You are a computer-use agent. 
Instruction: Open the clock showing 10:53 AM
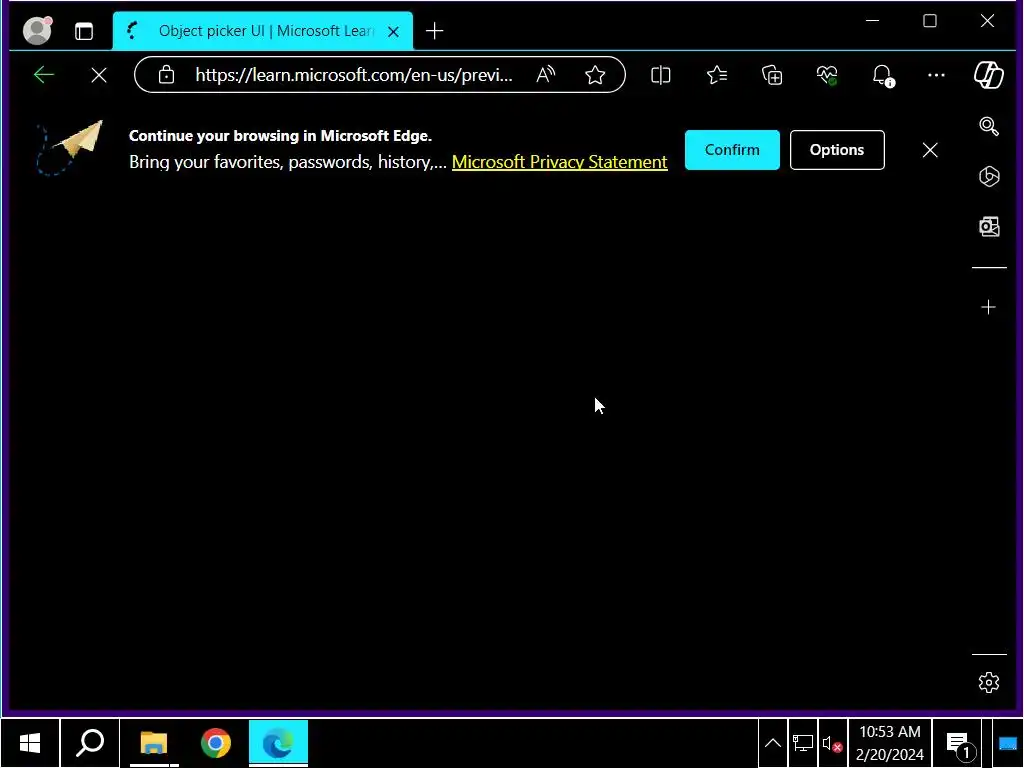889,743
